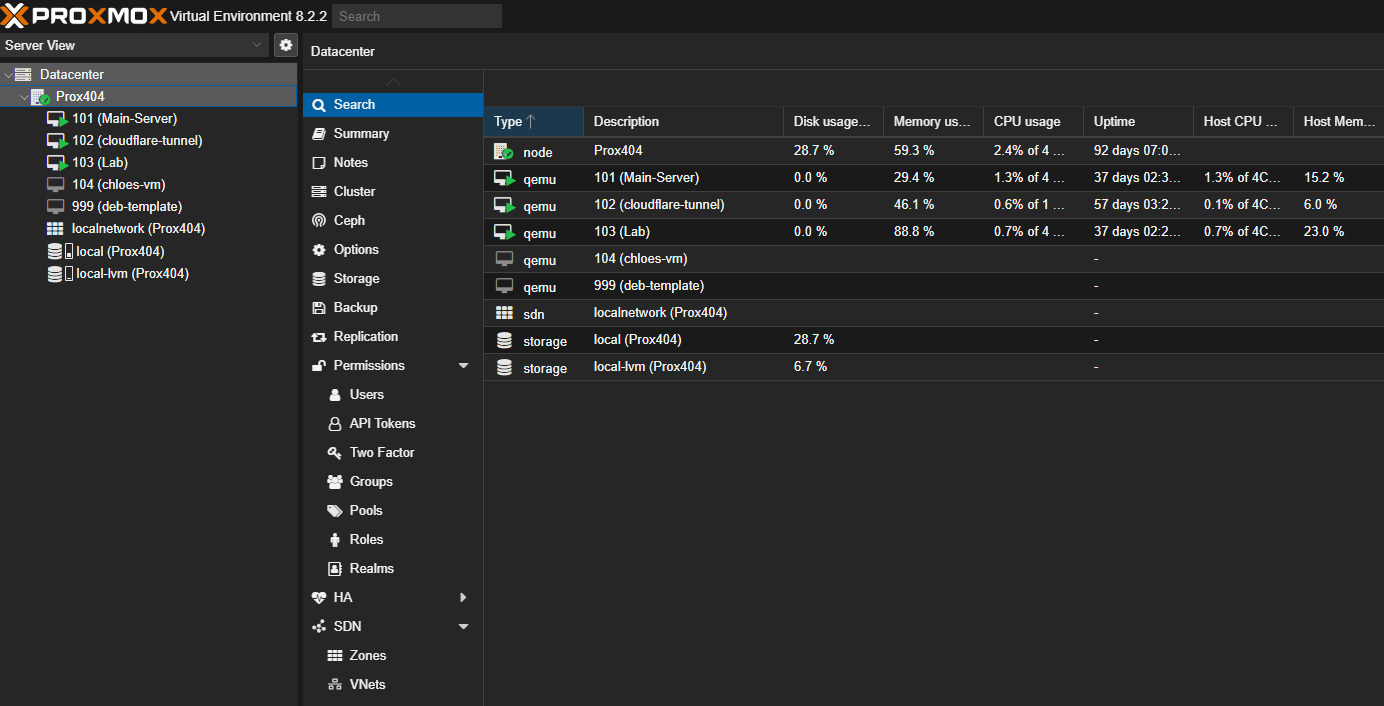Image resolution: width=1384 pixels, height=706 pixels.
Task: Sort table by Uptime column header
Action: coord(1114,122)
